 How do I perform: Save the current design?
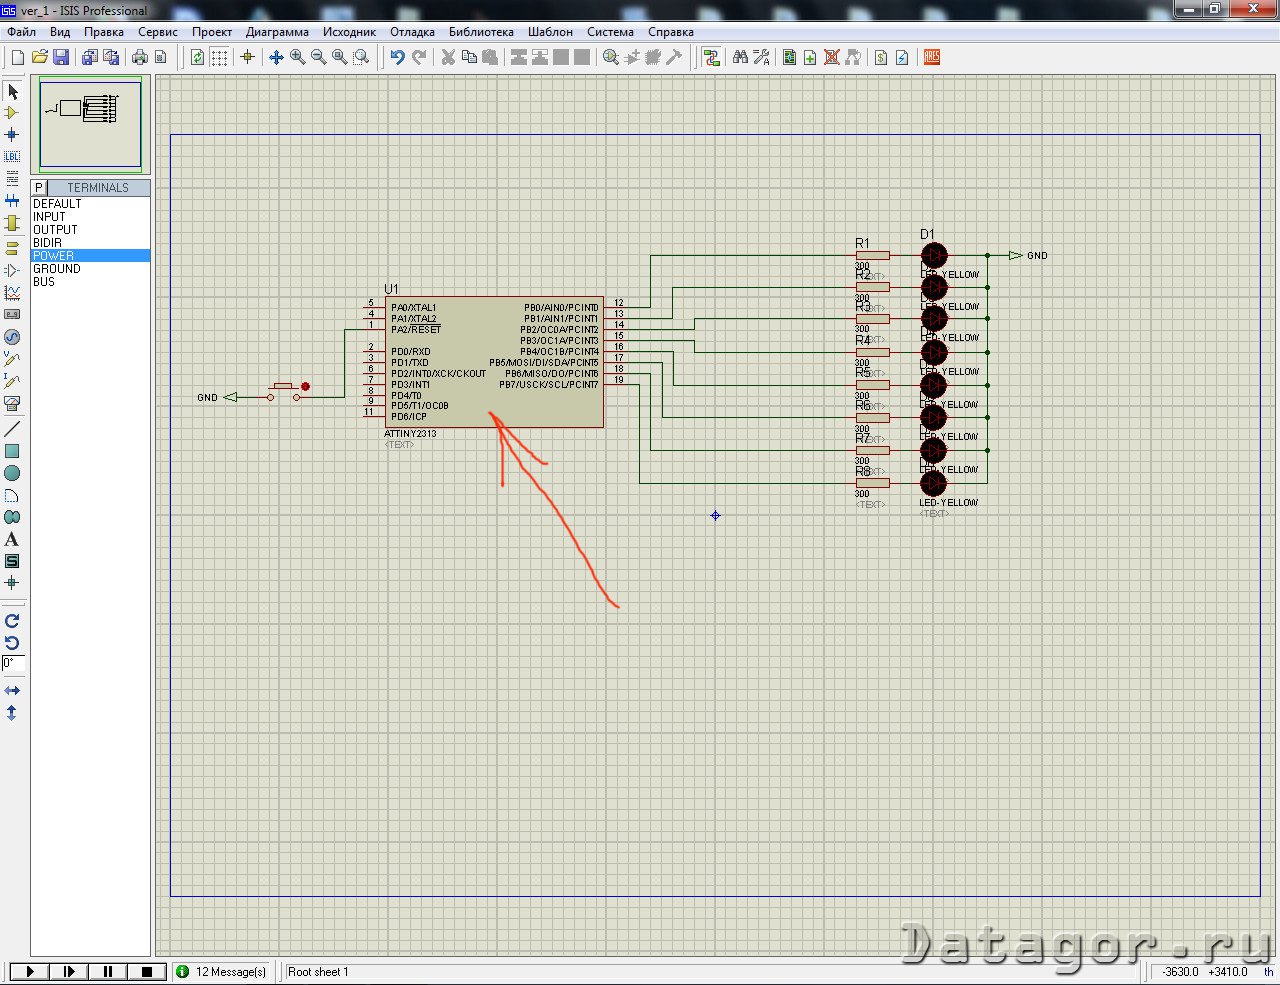61,58
